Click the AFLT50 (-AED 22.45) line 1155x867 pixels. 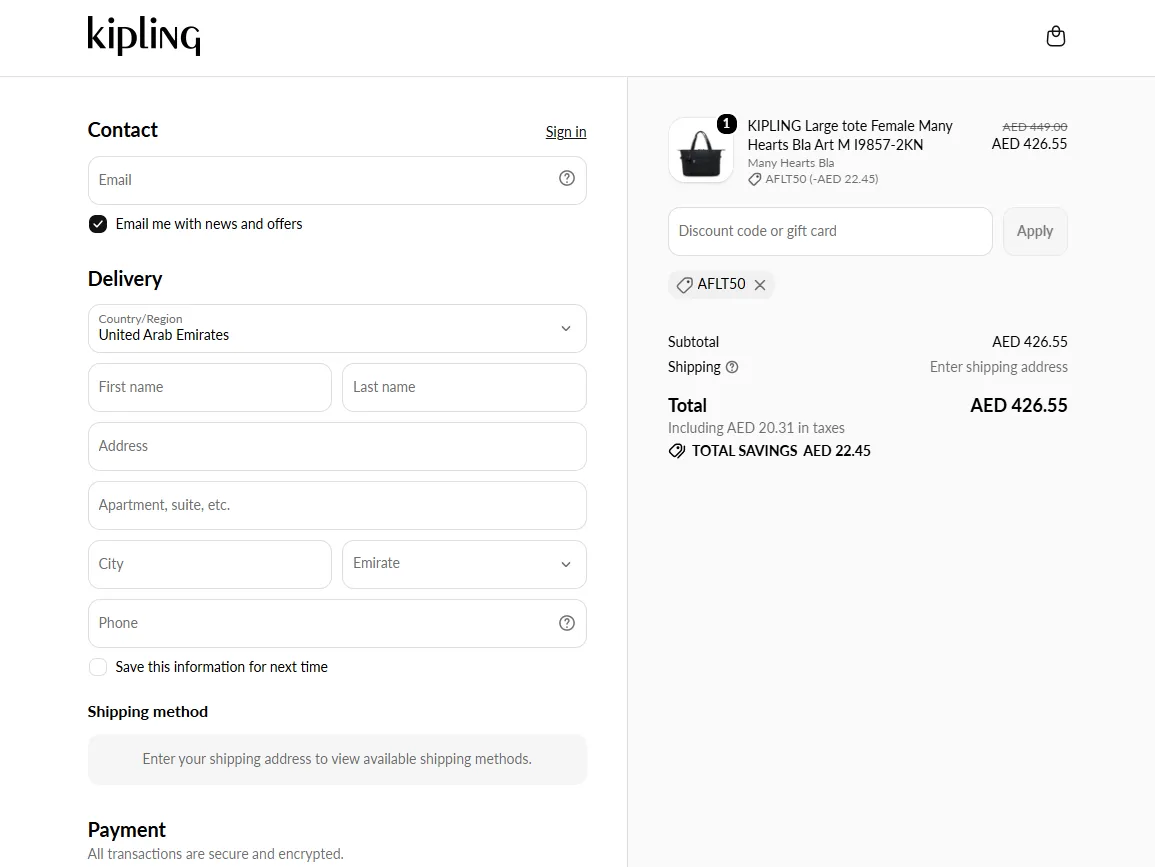coord(813,179)
